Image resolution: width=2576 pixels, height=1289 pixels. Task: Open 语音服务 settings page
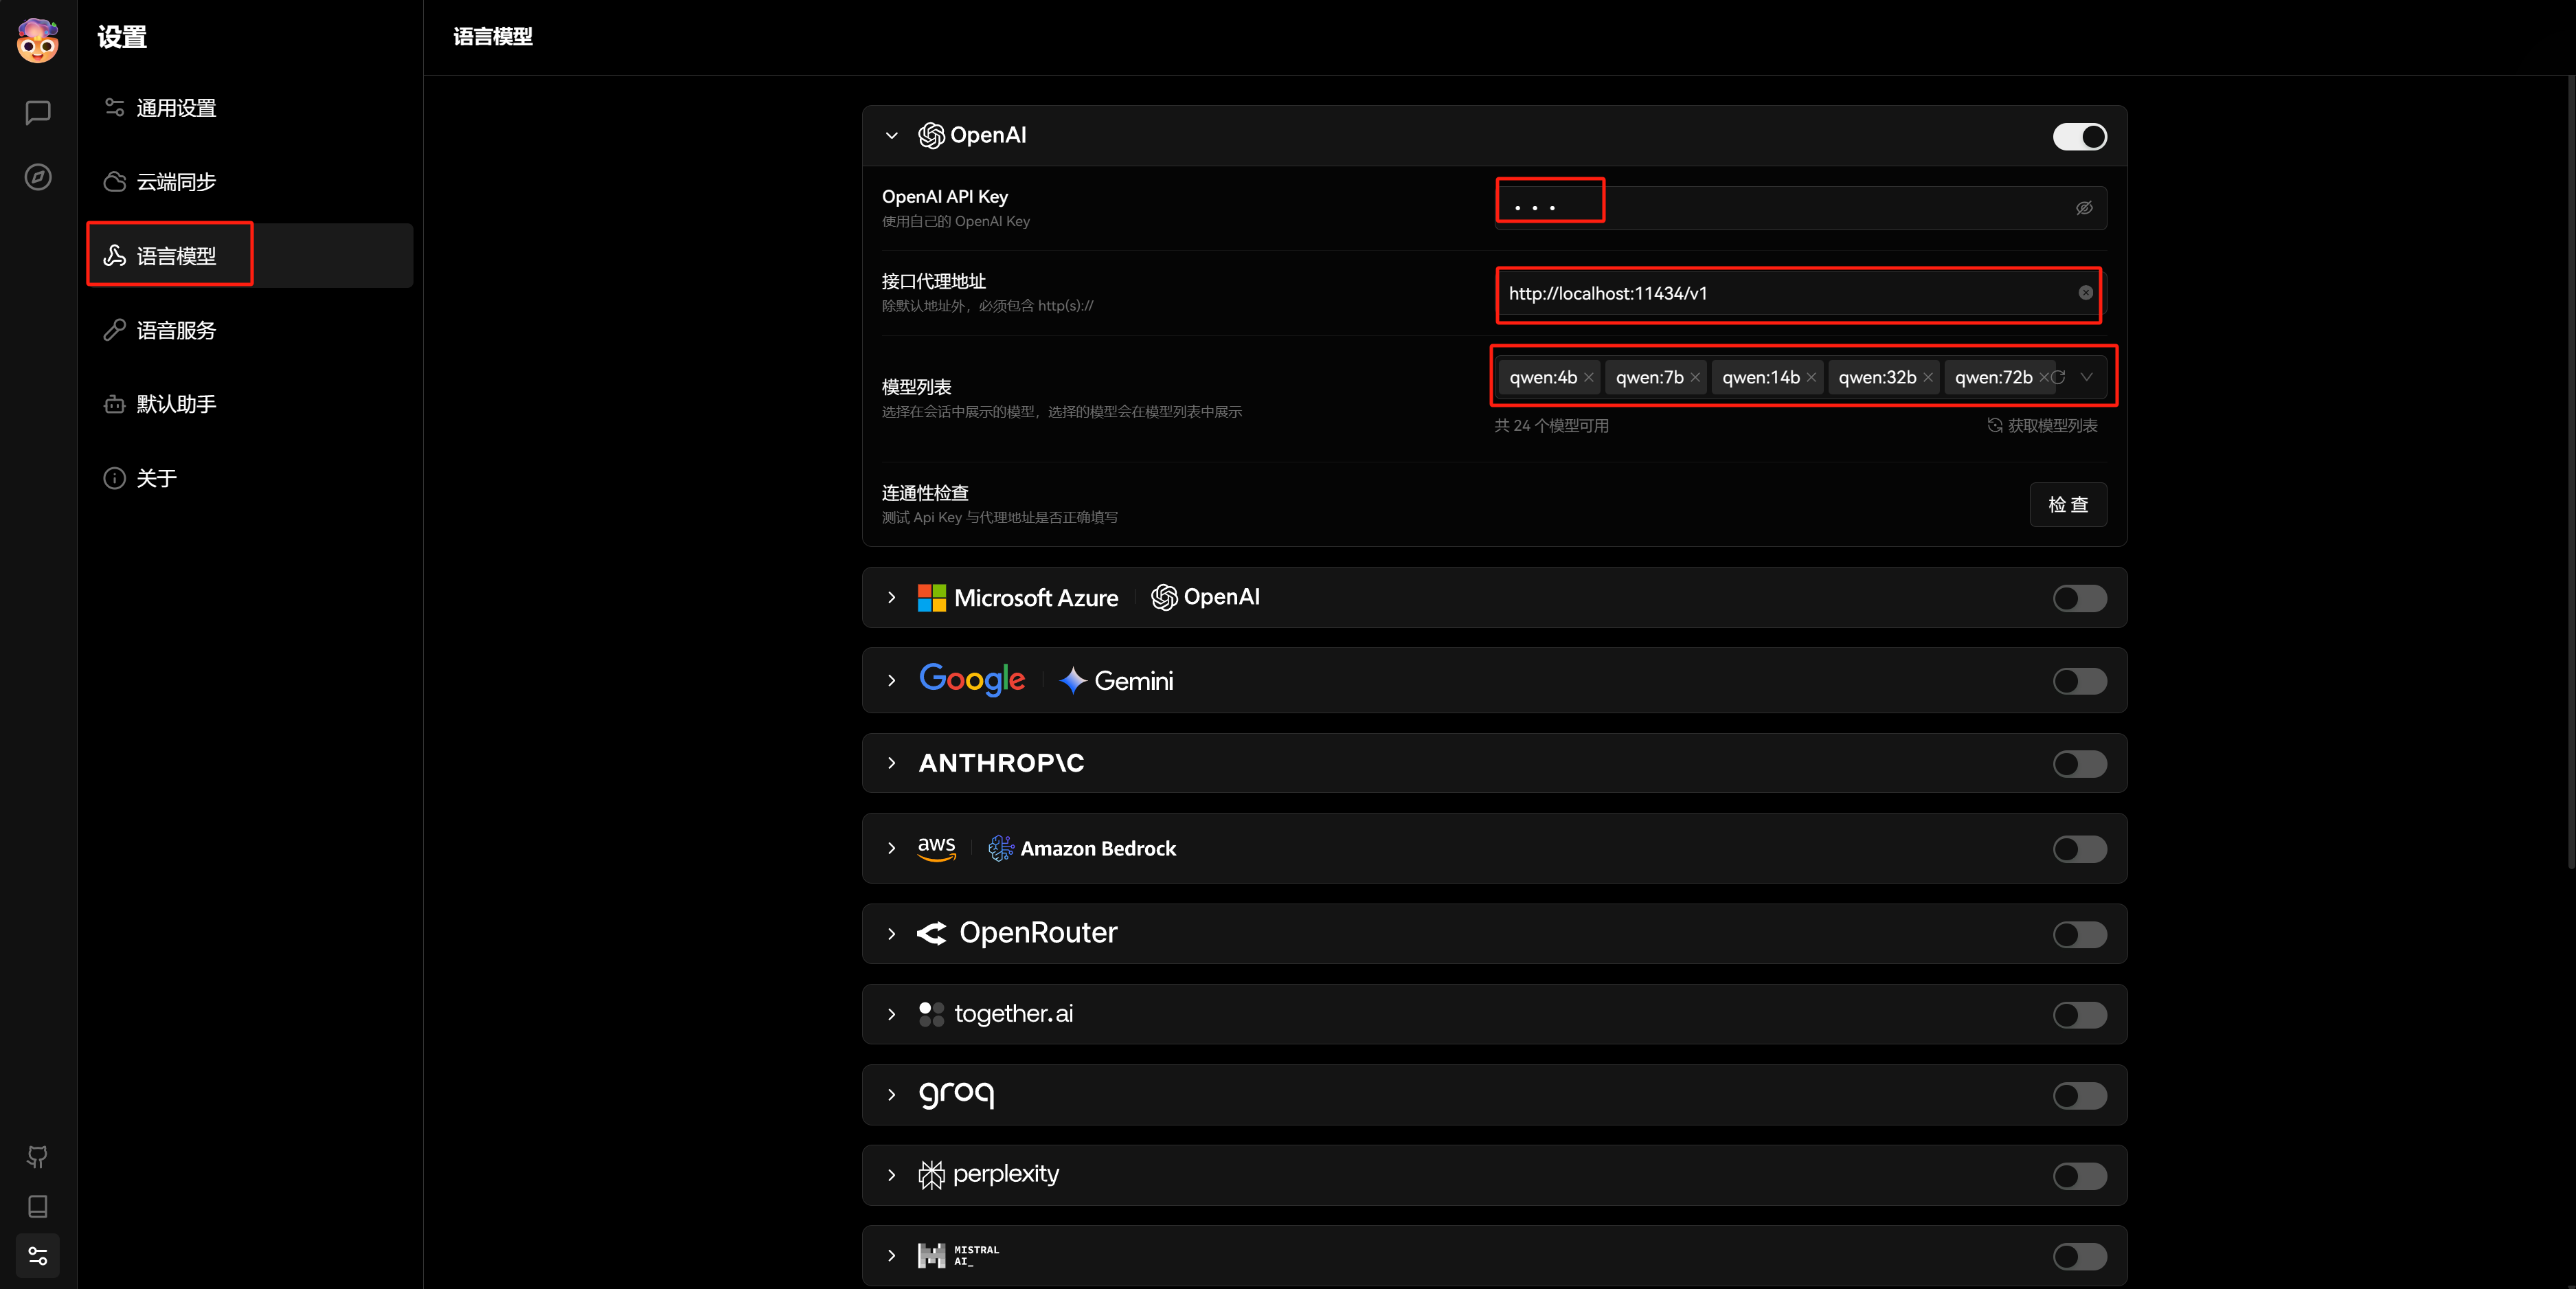click(176, 330)
